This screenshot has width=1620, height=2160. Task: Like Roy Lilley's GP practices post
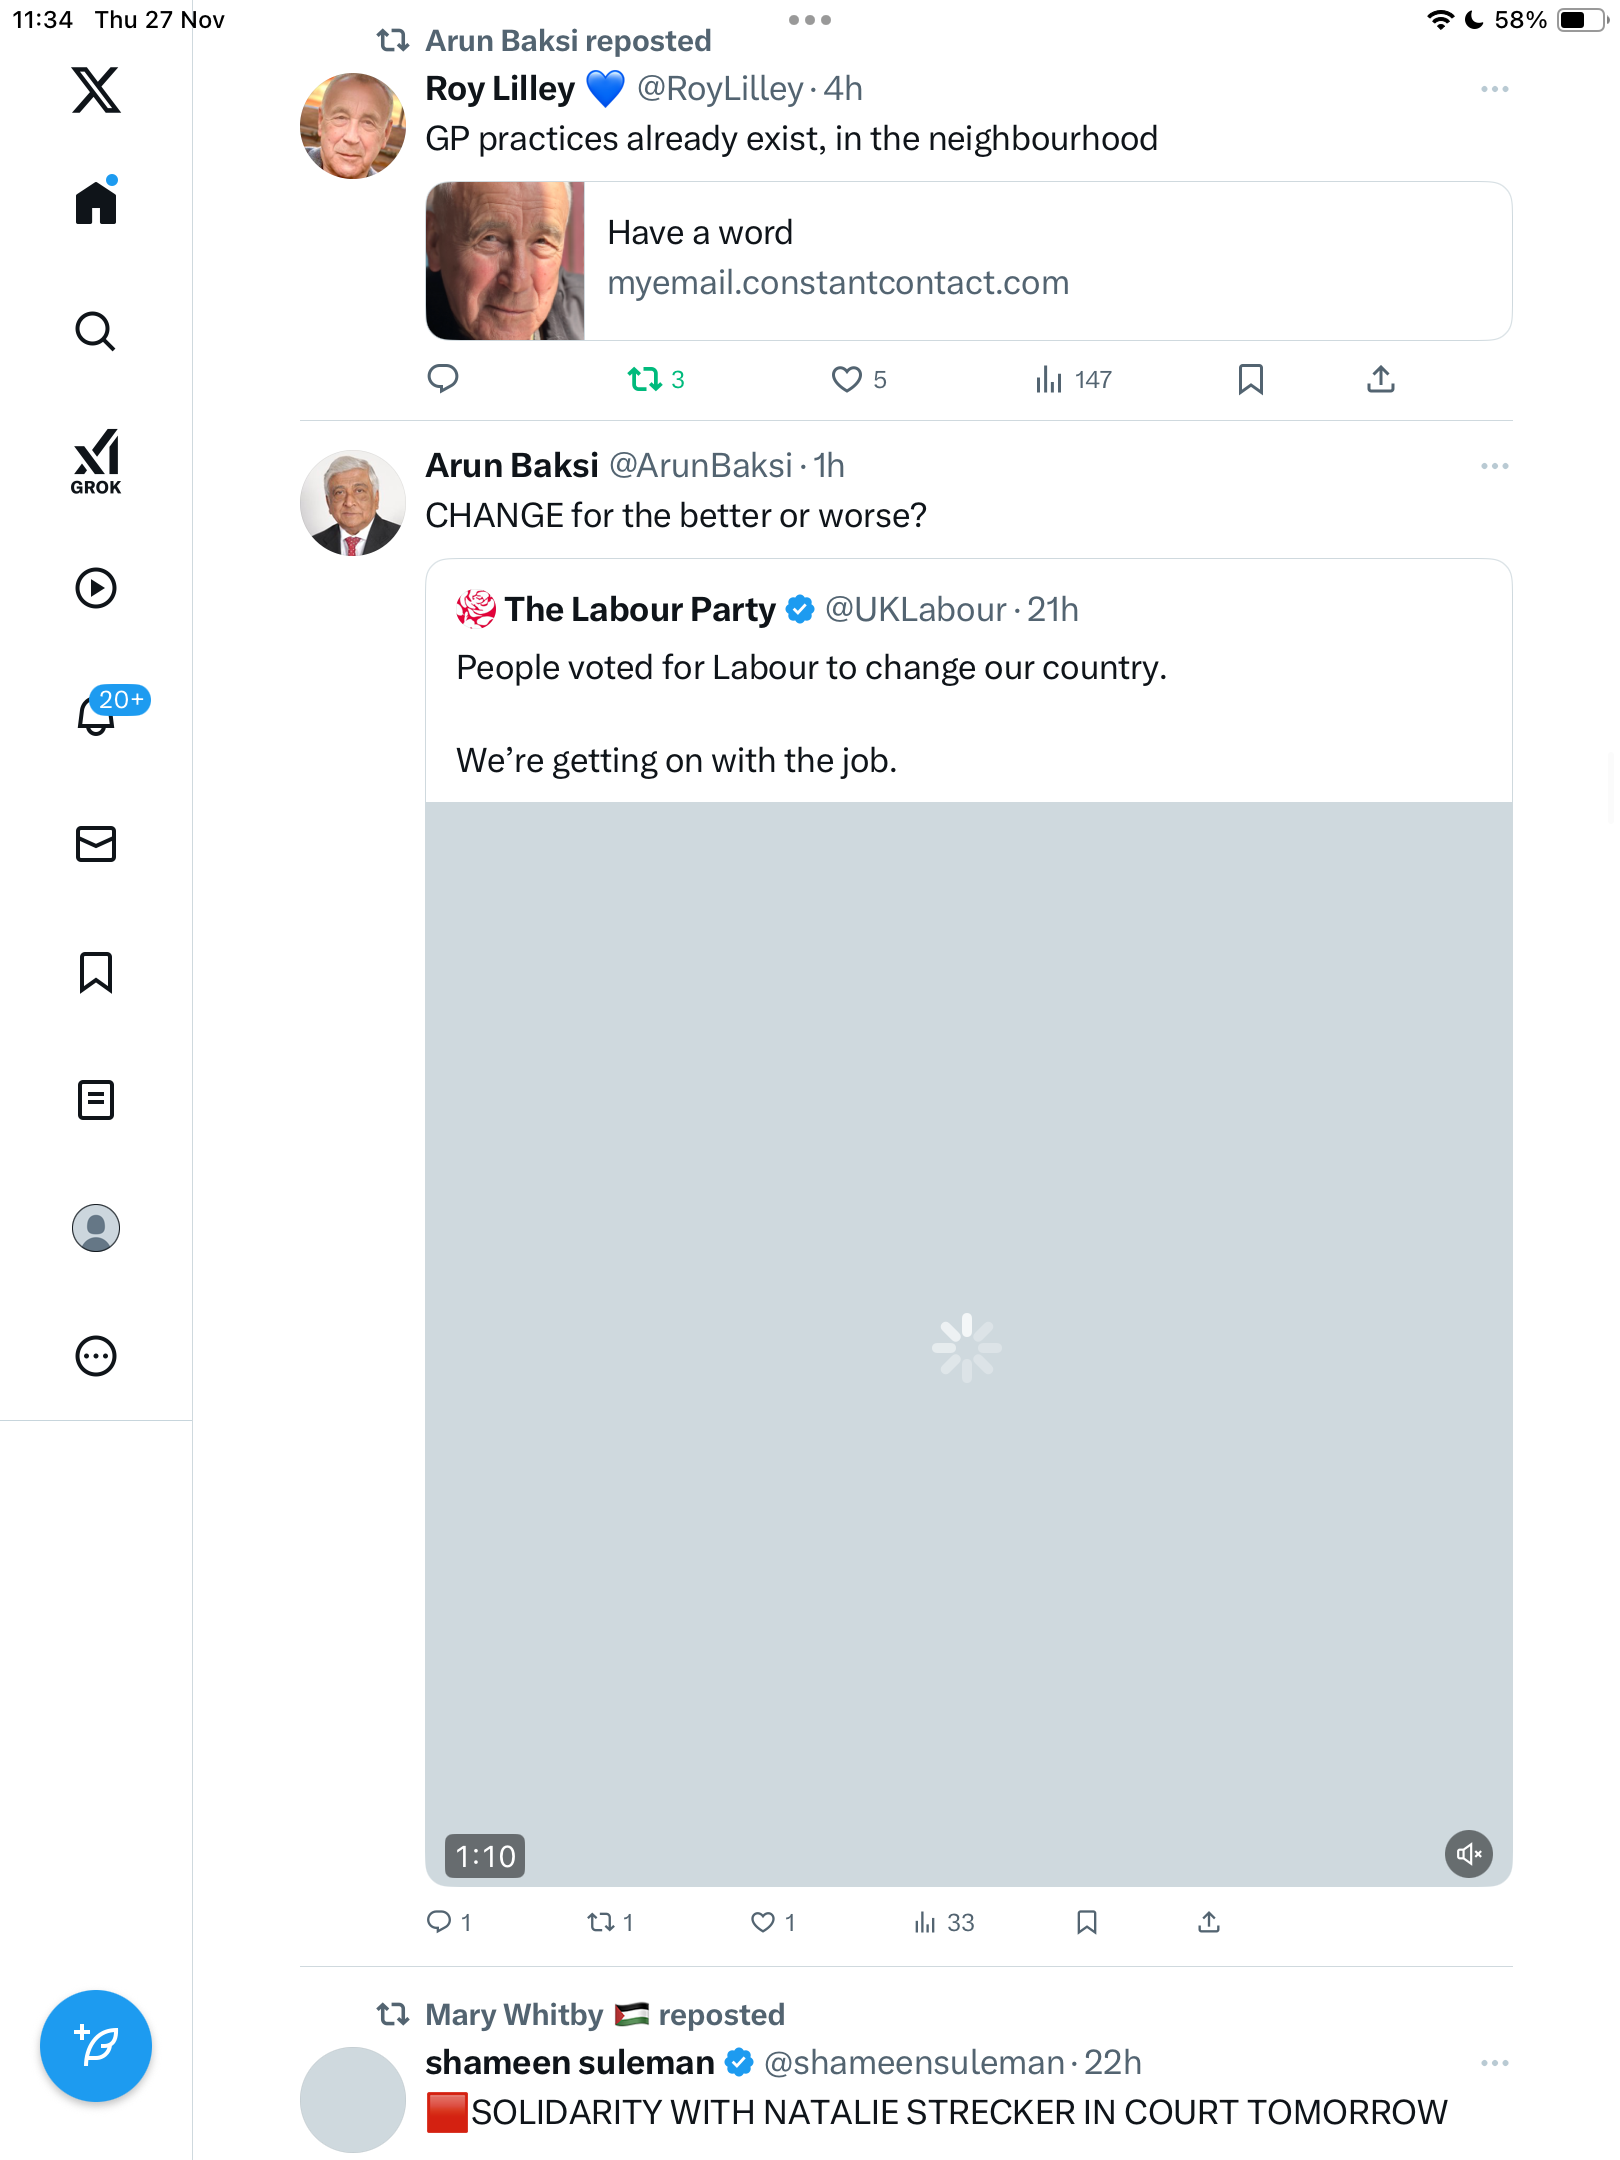[847, 380]
